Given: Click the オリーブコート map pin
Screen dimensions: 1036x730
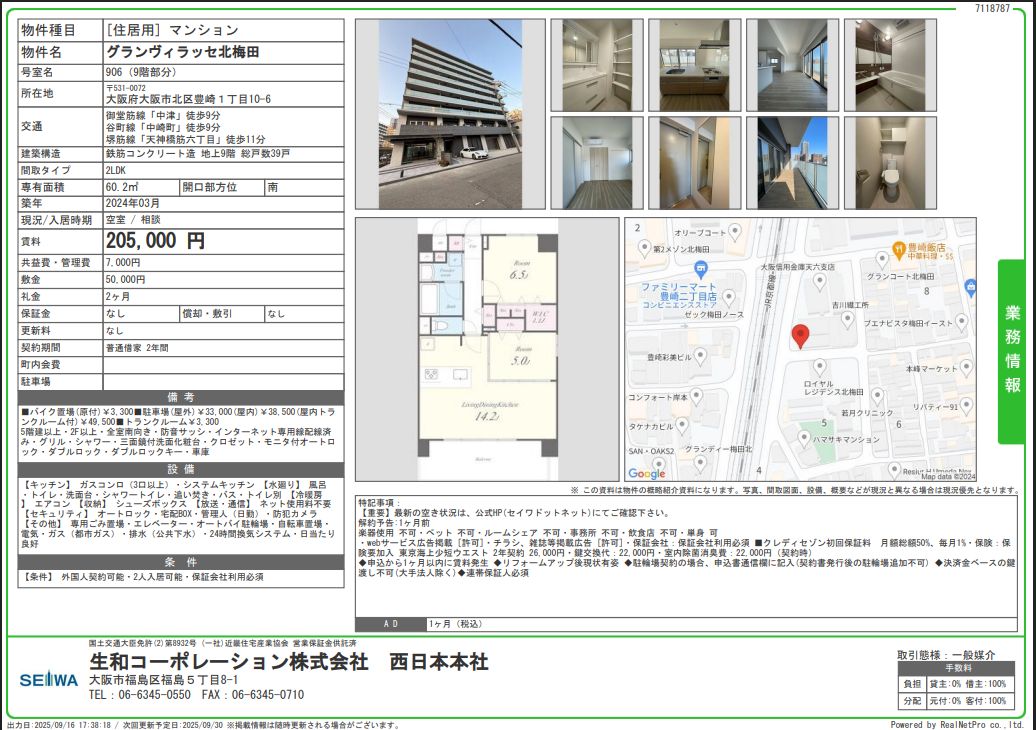Looking at the screenshot, I should point(735,232).
